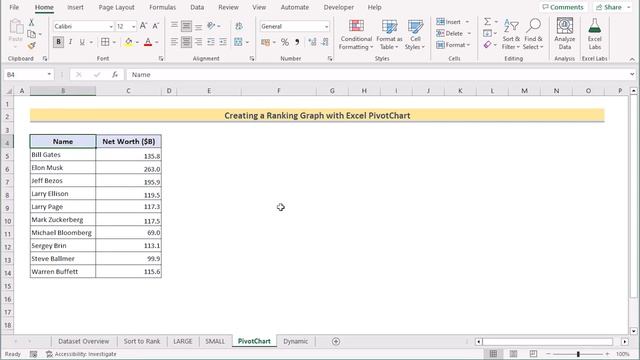Open the Font size dropdown

[x=133, y=27]
